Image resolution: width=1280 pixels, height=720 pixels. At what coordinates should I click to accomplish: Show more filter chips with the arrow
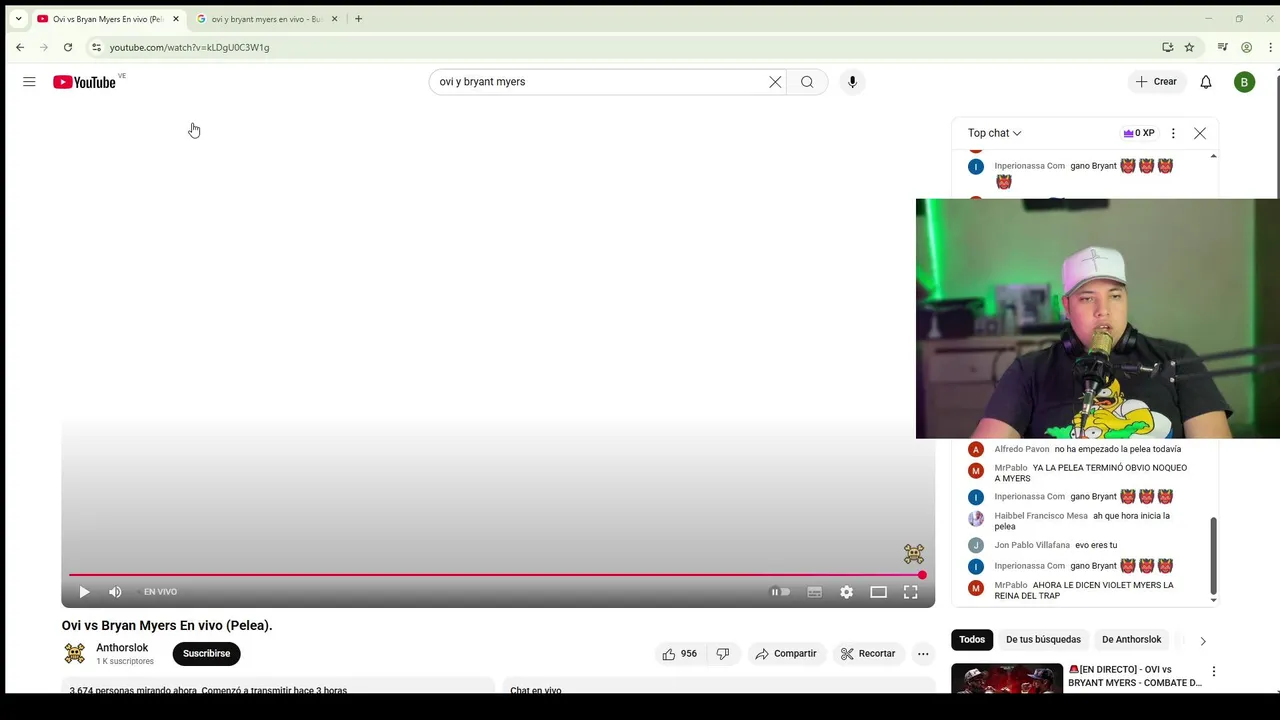(1203, 641)
